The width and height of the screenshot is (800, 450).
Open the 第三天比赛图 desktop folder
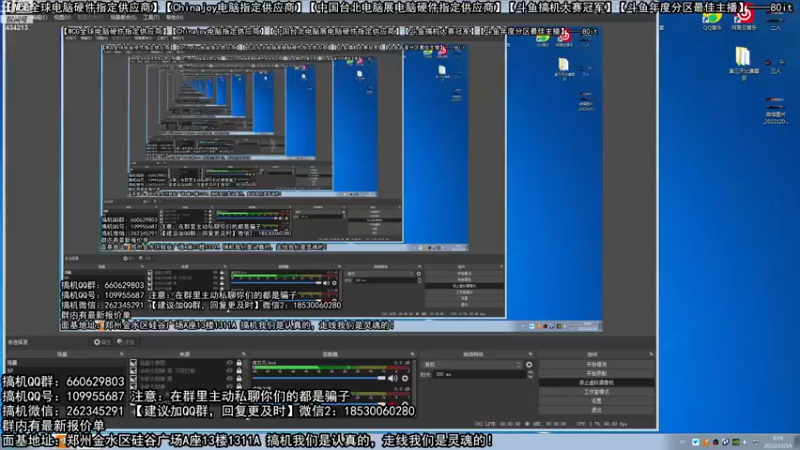[743, 63]
